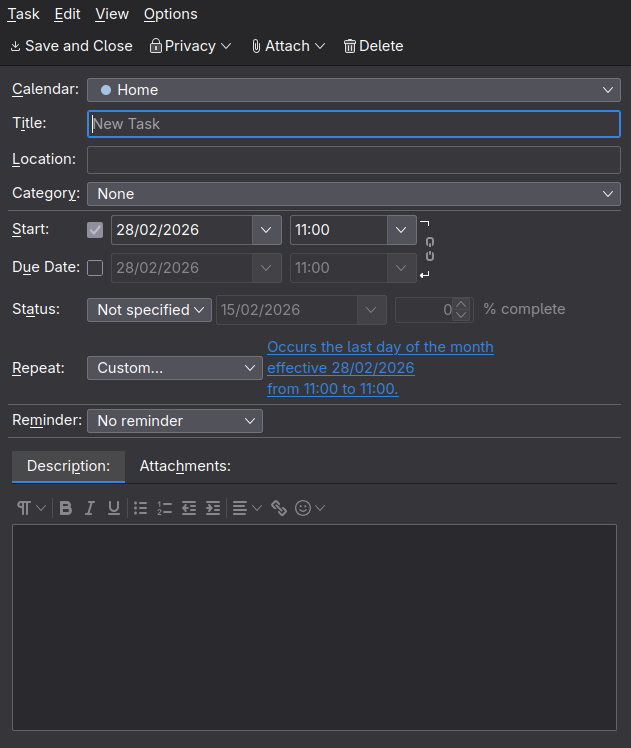631x748 pixels.
Task: Open the repeat rule summary link
Action: 380,368
